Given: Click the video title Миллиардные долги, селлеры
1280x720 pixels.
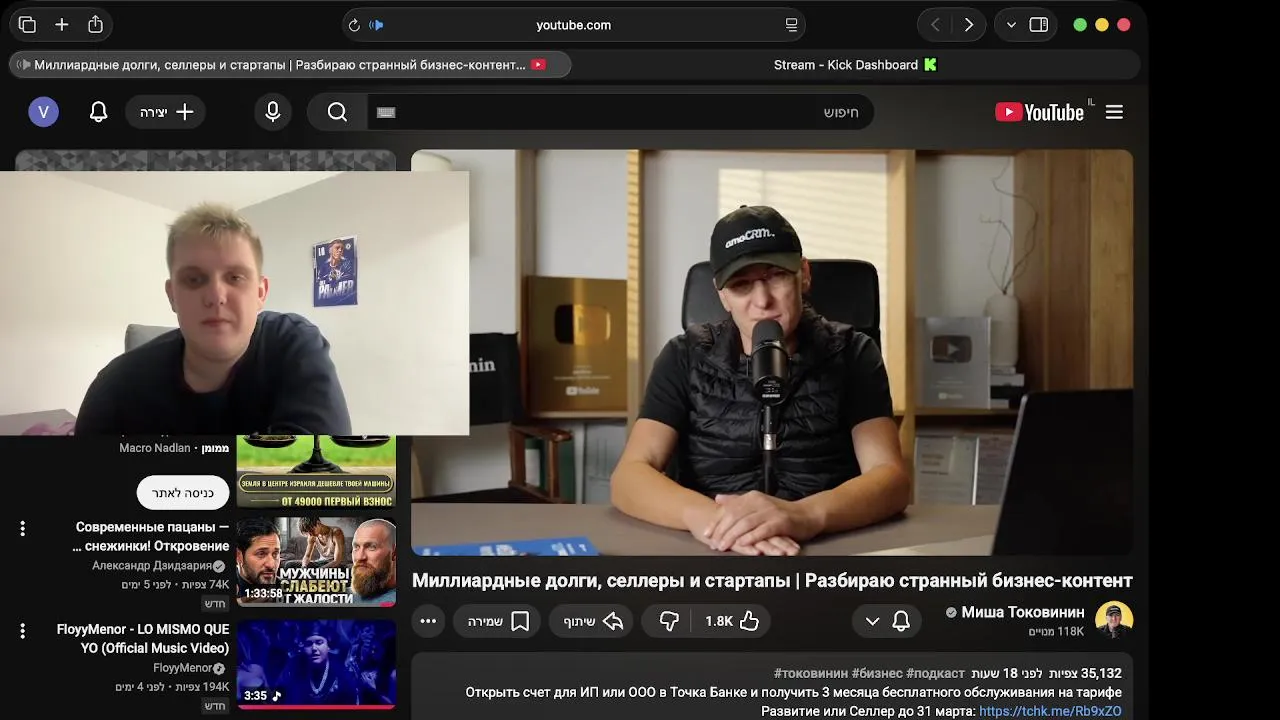Looking at the screenshot, I should 772,581.
